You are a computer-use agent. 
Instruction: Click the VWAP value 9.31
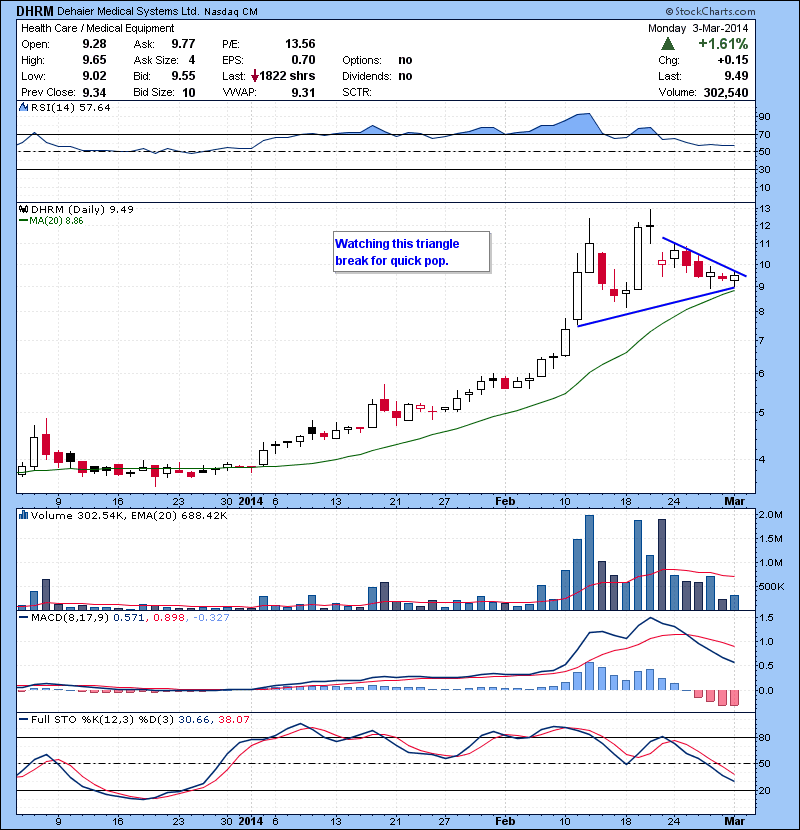(x=303, y=93)
